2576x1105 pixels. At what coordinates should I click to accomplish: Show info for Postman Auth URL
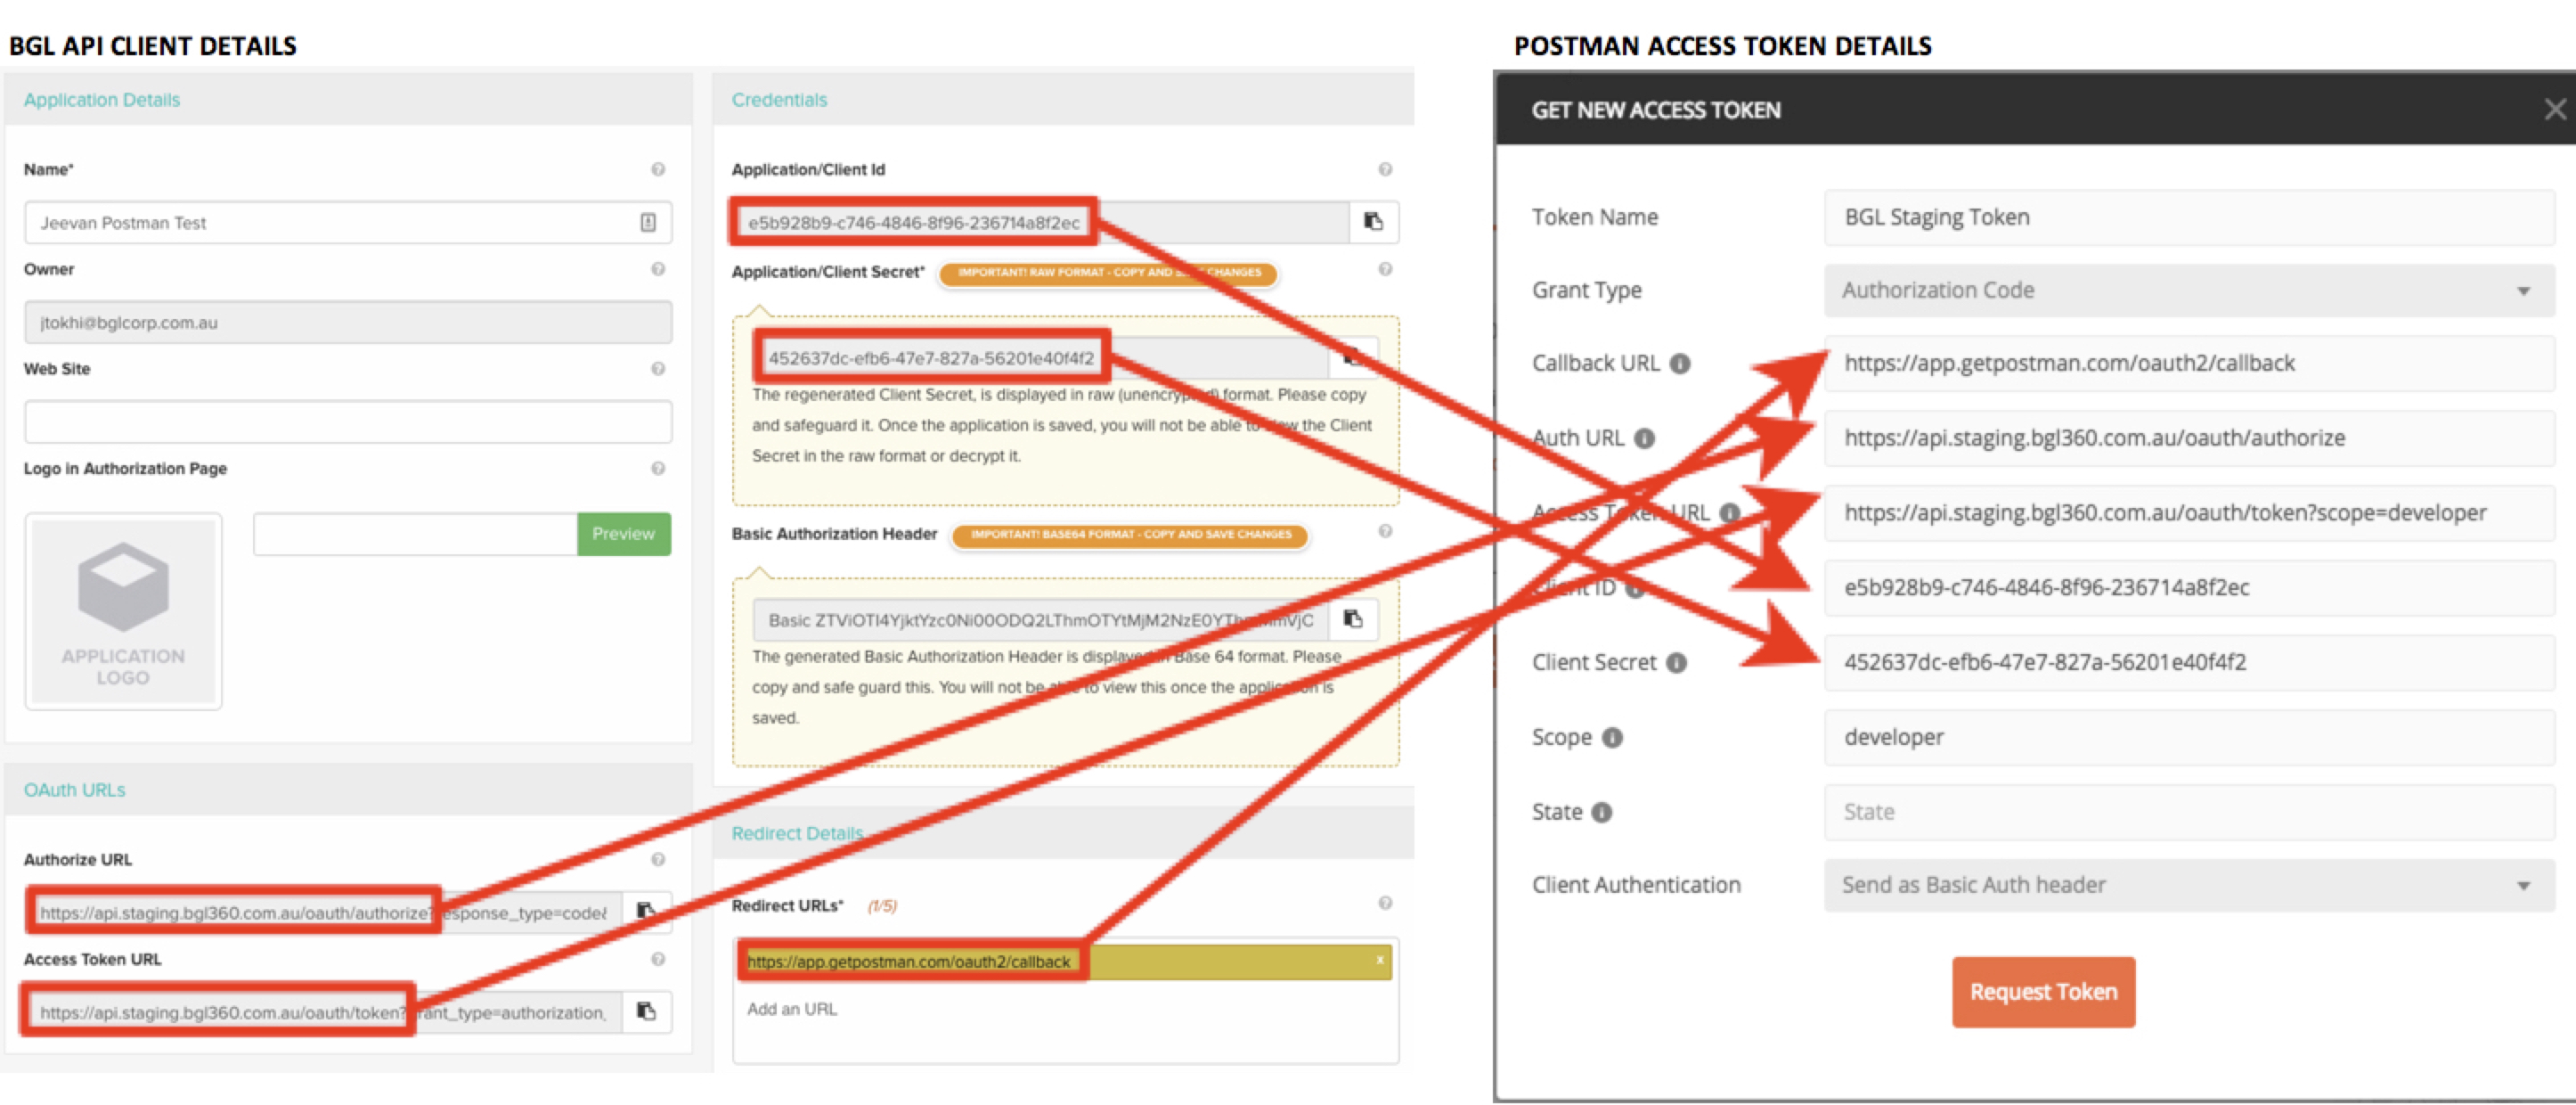pyautogui.click(x=1645, y=438)
